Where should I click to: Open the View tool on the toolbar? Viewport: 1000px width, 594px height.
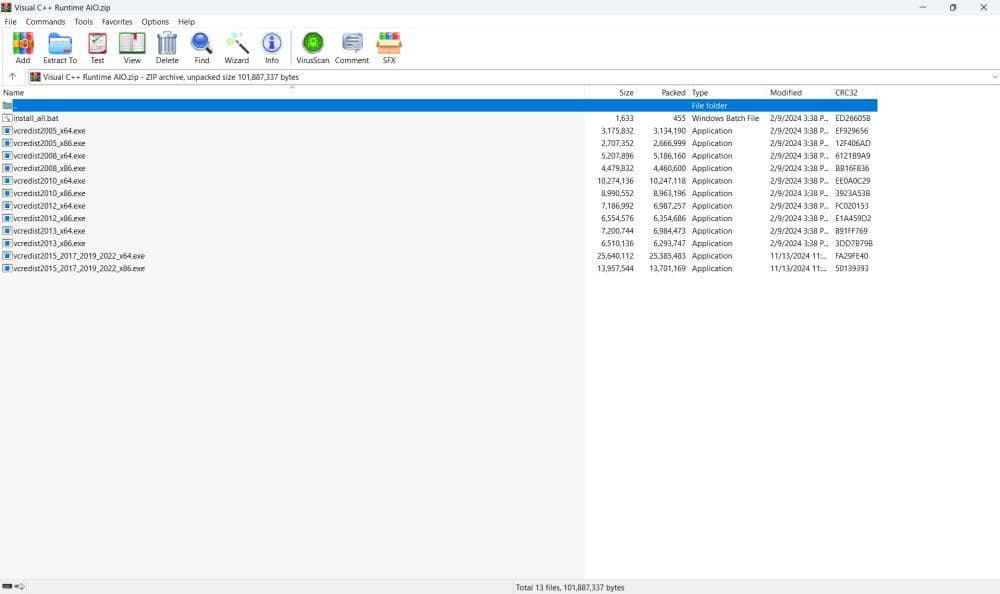(x=131, y=45)
